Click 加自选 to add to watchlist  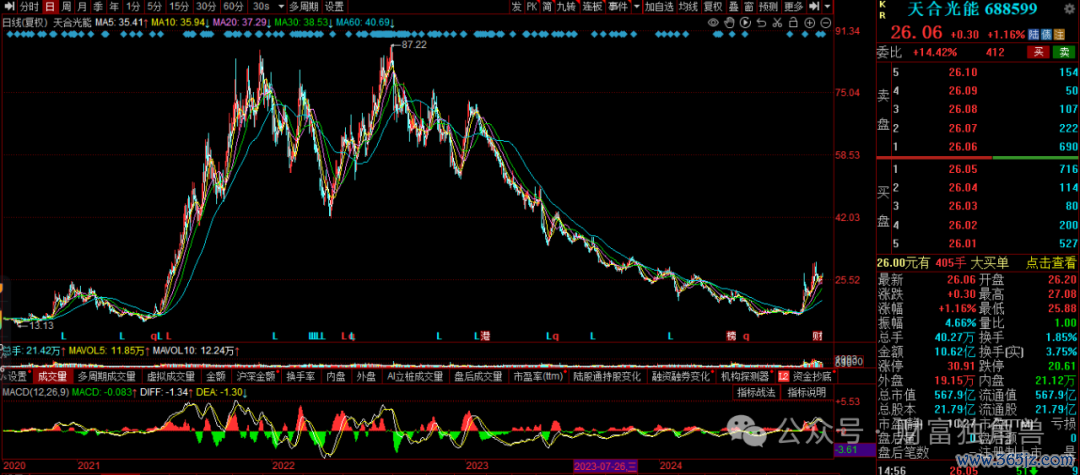pos(659,7)
